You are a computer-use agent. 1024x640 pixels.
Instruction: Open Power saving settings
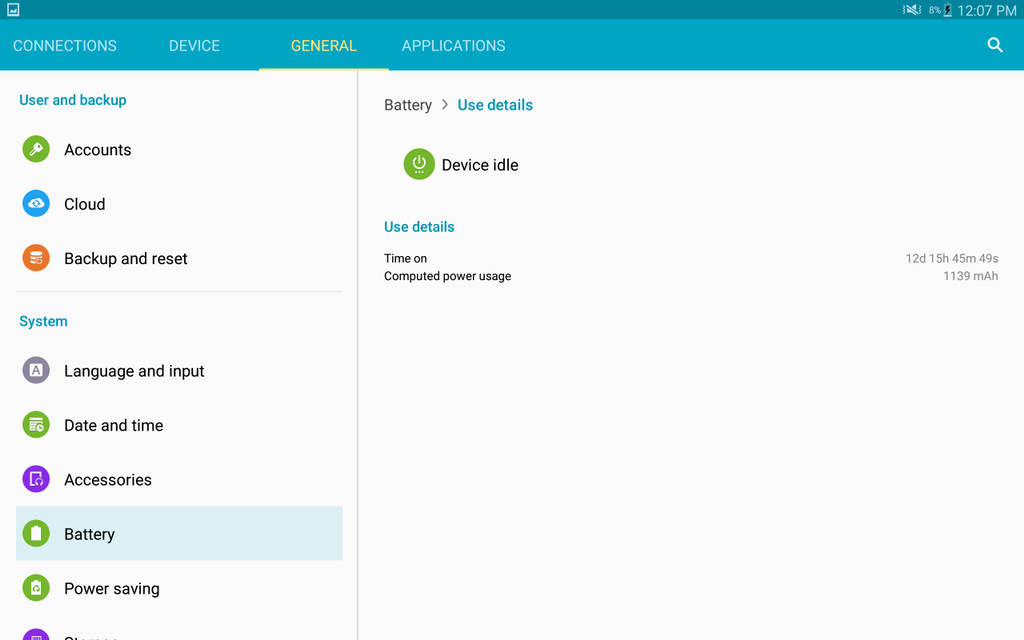pyautogui.click(x=179, y=588)
